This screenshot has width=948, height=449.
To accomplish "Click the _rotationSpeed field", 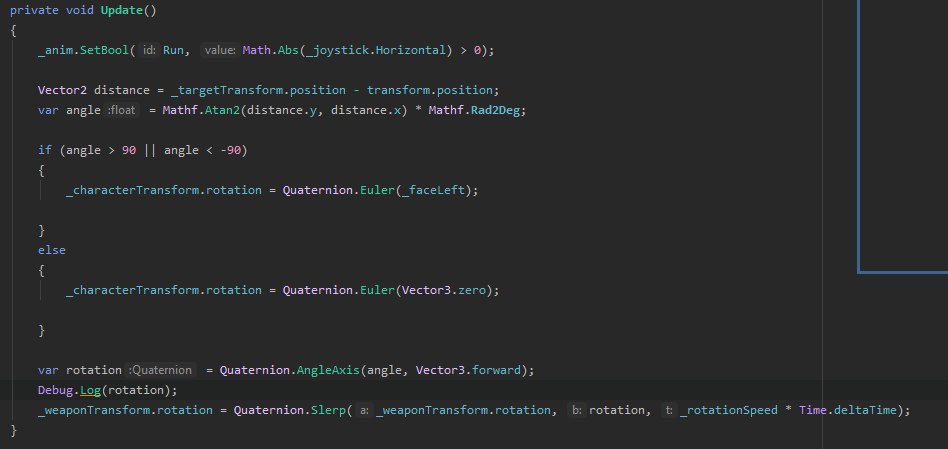I will (x=729, y=410).
